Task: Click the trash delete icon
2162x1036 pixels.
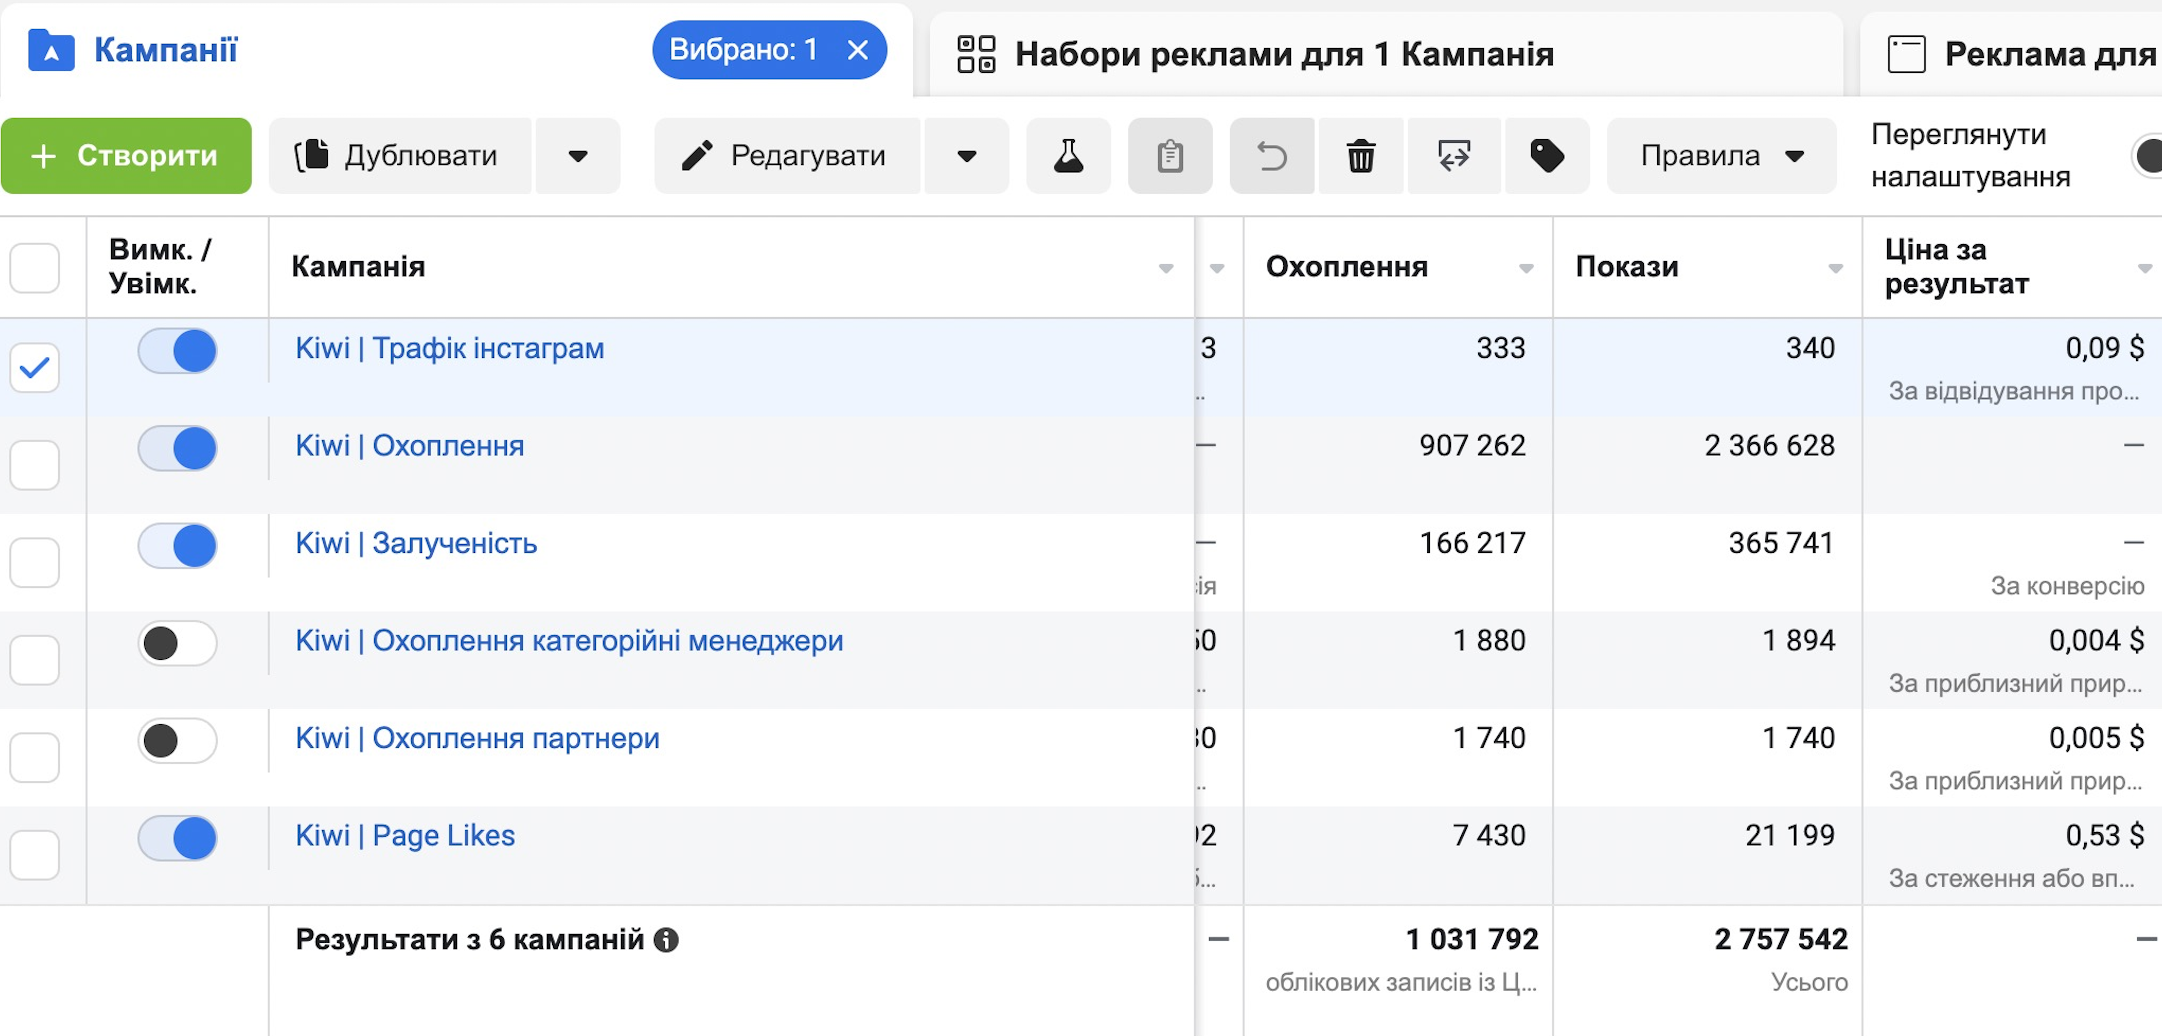Action: pyautogui.click(x=1361, y=156)
